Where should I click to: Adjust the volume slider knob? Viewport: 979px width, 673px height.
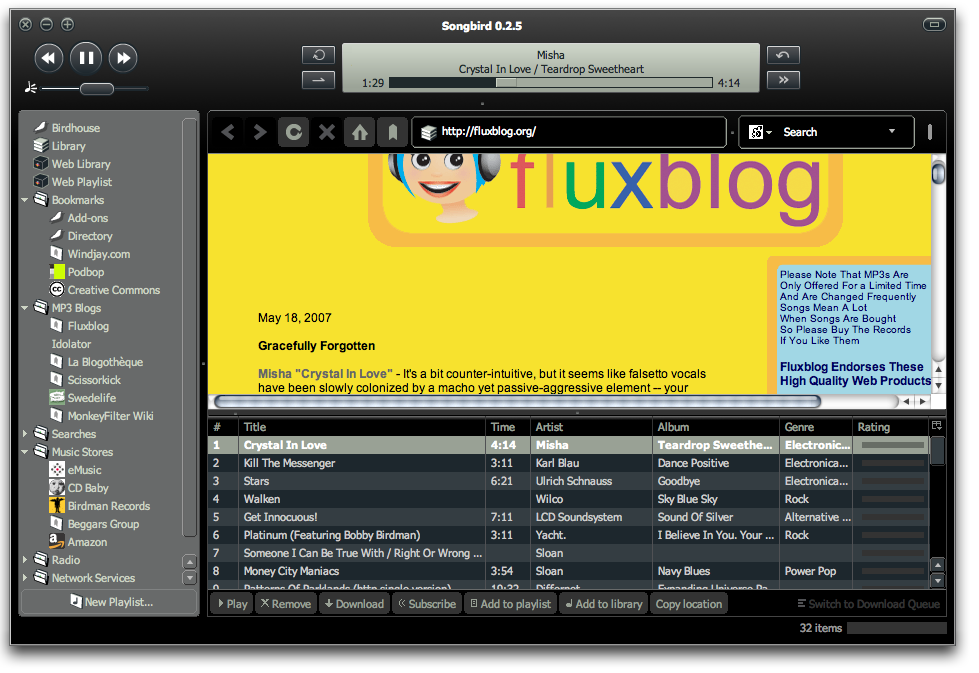[x=97, y=89]
